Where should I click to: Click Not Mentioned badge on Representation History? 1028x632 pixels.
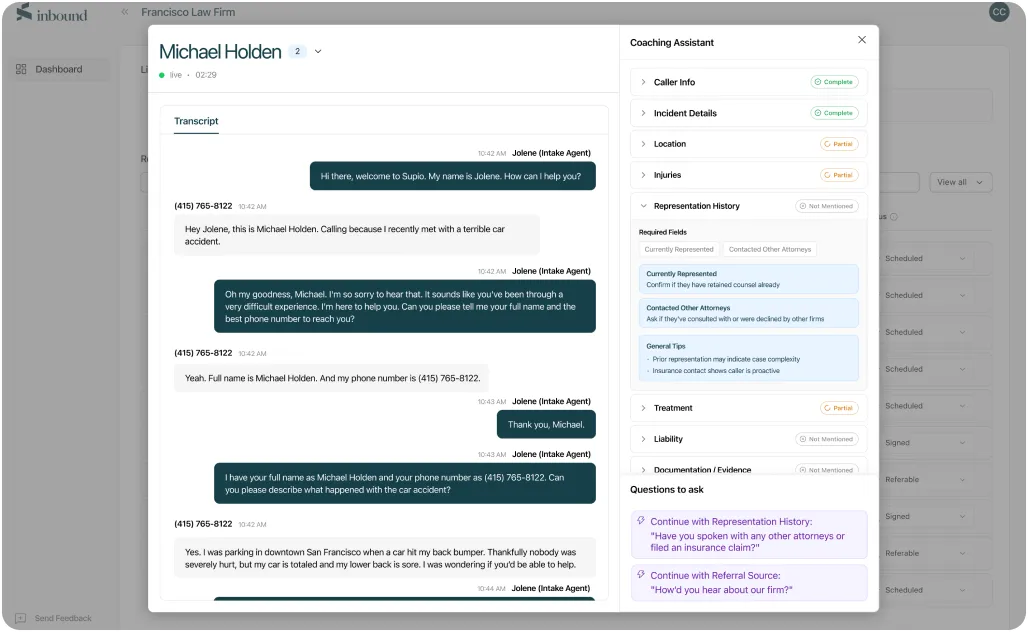point(826,206)
